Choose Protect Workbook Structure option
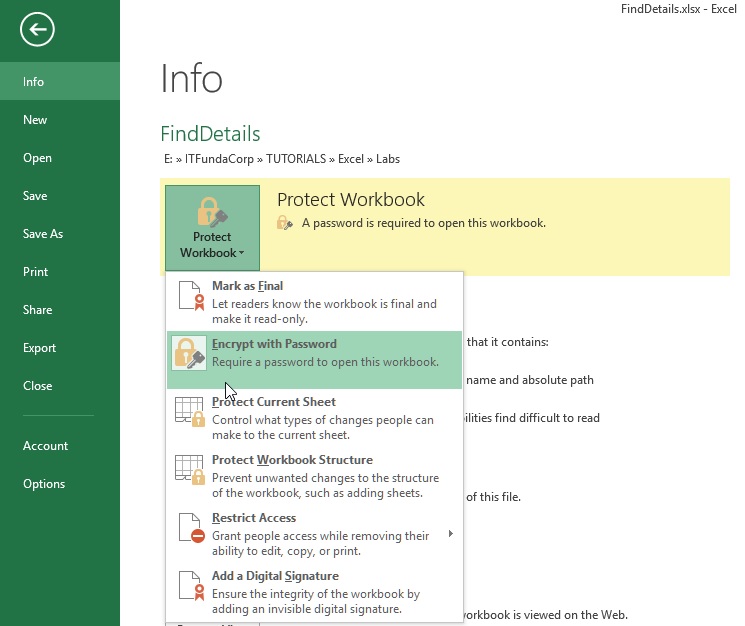Viewport: 745px width, 626px height. (314, 476)
